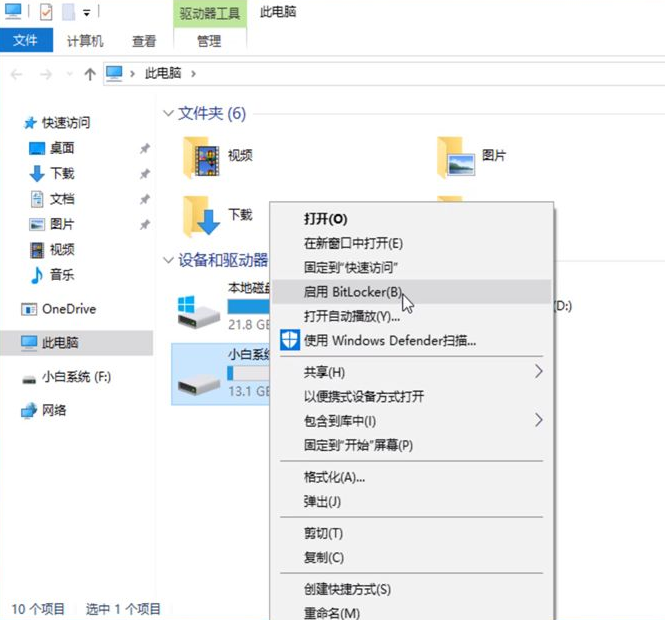Open the Pictures folder icon
The width and height of the screenshot is (665, 620).
click(x=456, y=156)
